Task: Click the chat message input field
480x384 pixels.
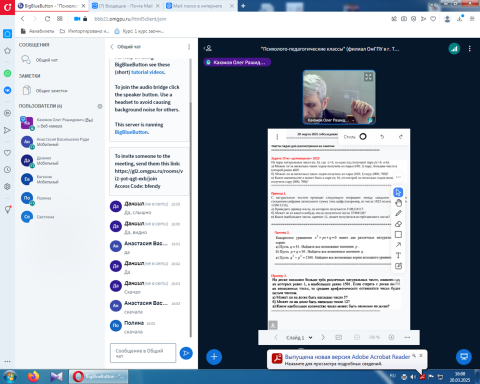Action: (x=143, y=353)
